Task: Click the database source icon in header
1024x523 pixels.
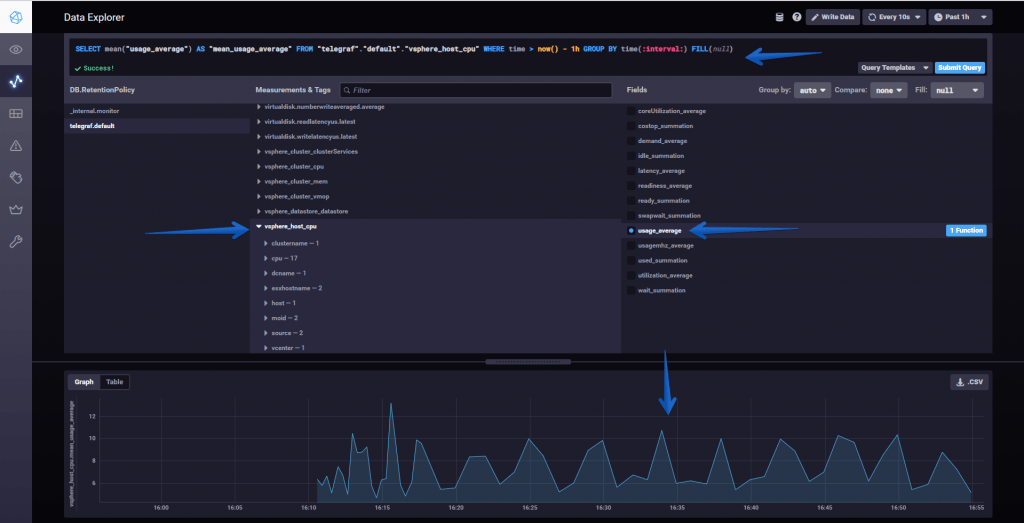Action: tap(779, 17)
